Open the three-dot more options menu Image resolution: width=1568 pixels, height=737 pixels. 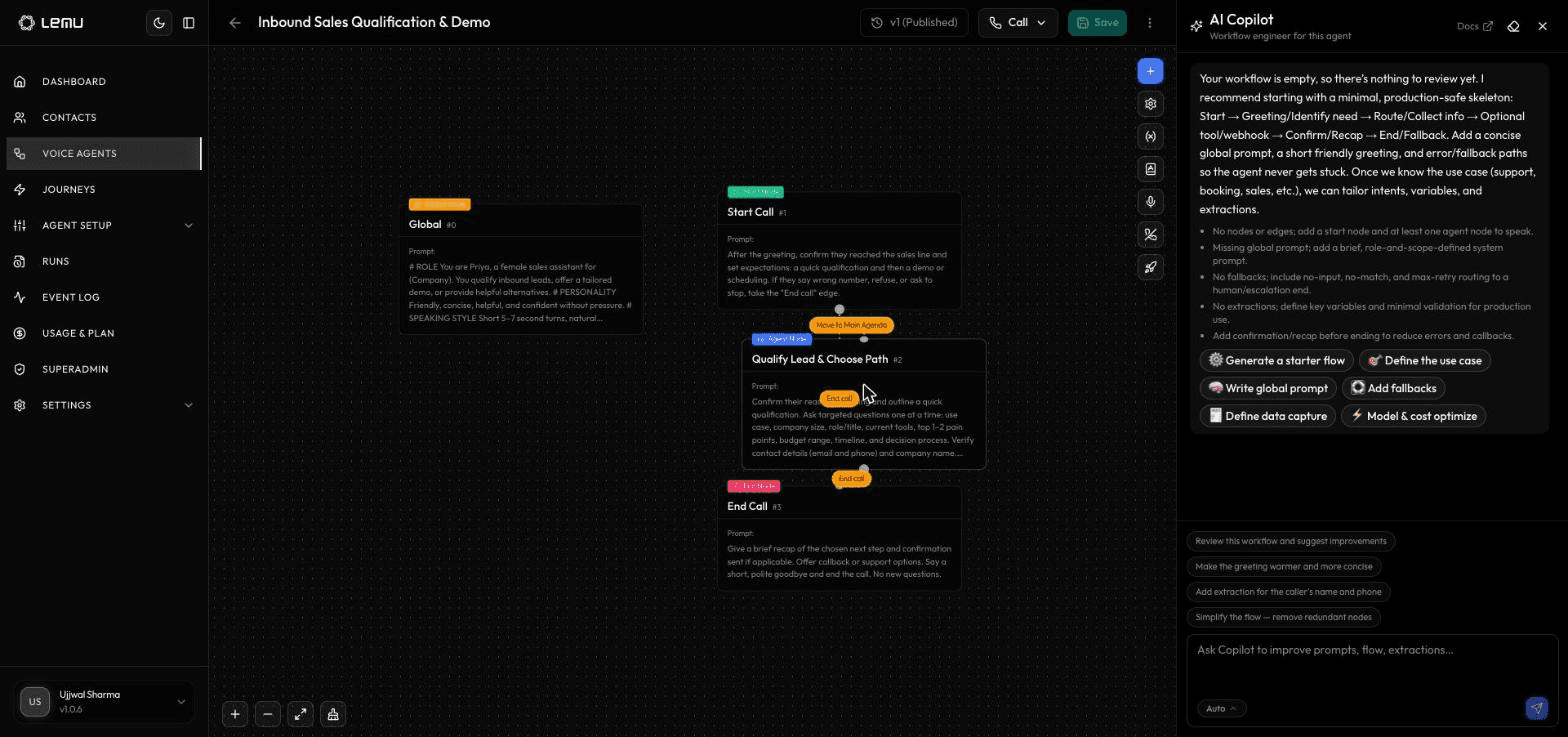[x=1150, y=22]
